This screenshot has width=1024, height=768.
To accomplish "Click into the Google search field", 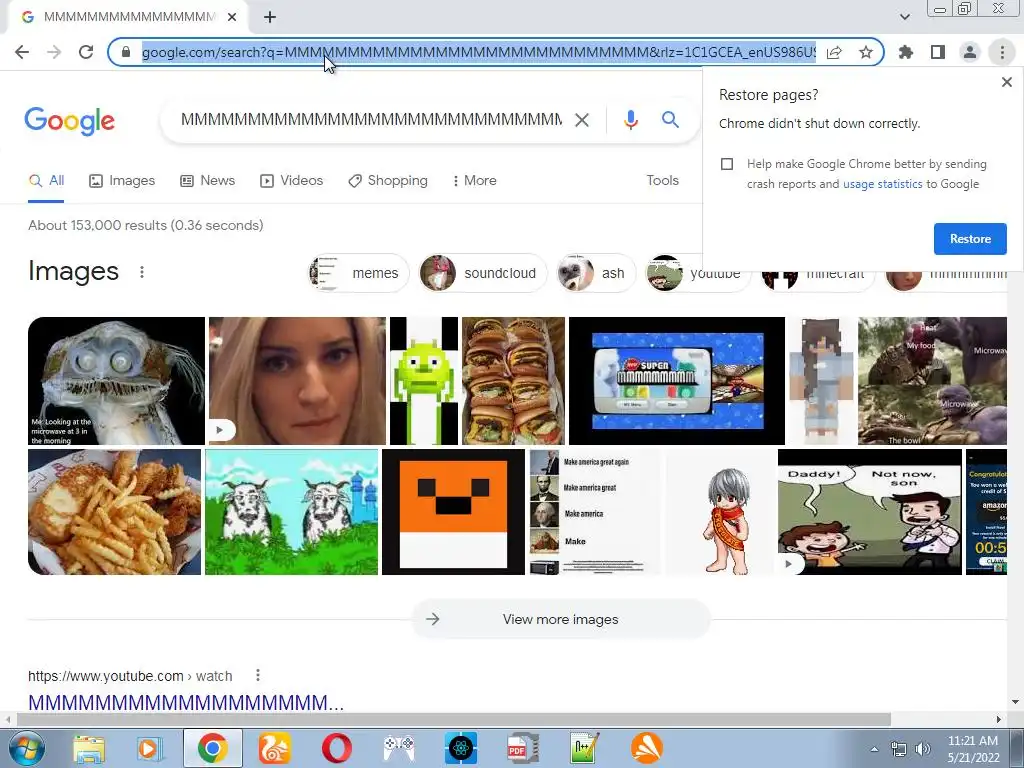I will 371,120.
